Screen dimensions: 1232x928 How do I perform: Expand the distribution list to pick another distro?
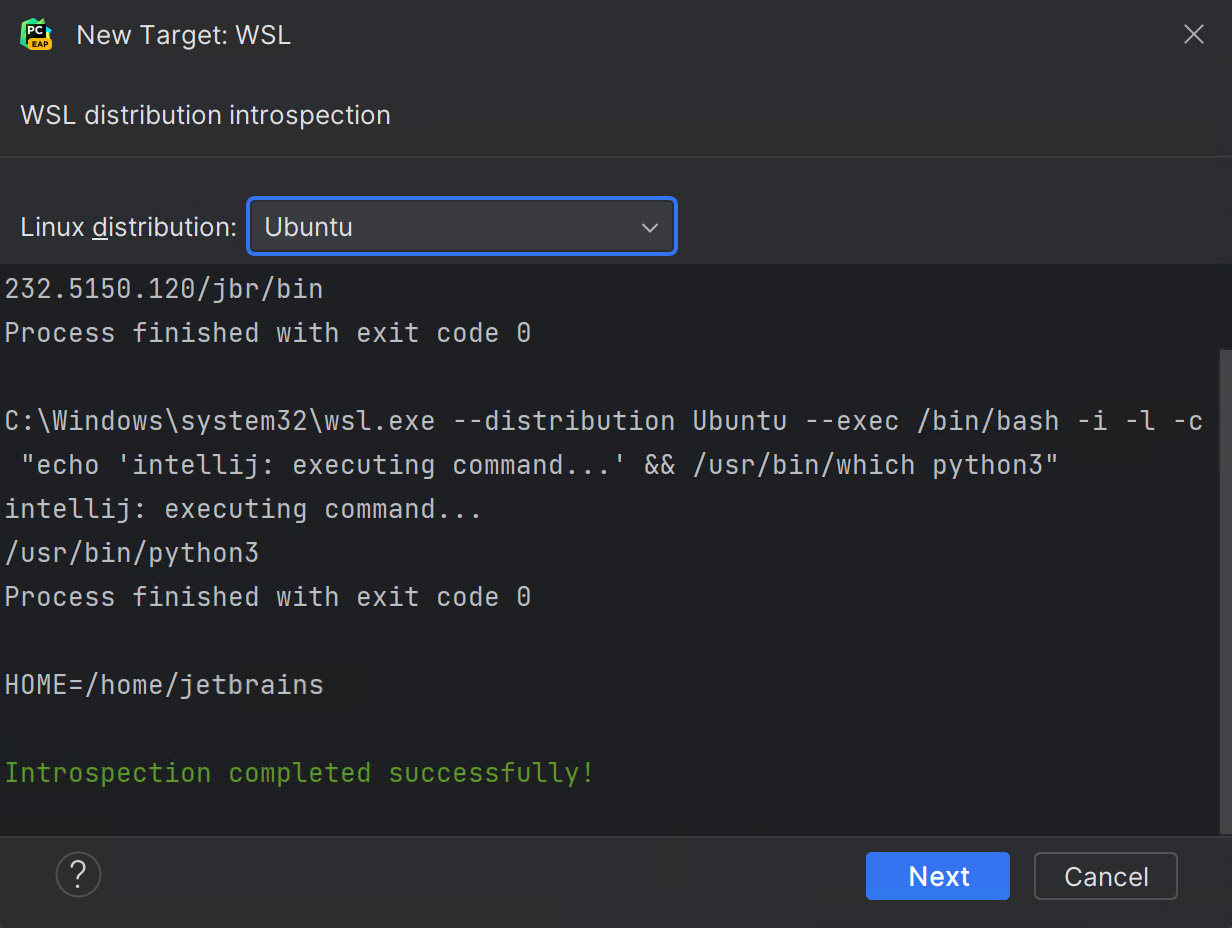tap(651, 226)
